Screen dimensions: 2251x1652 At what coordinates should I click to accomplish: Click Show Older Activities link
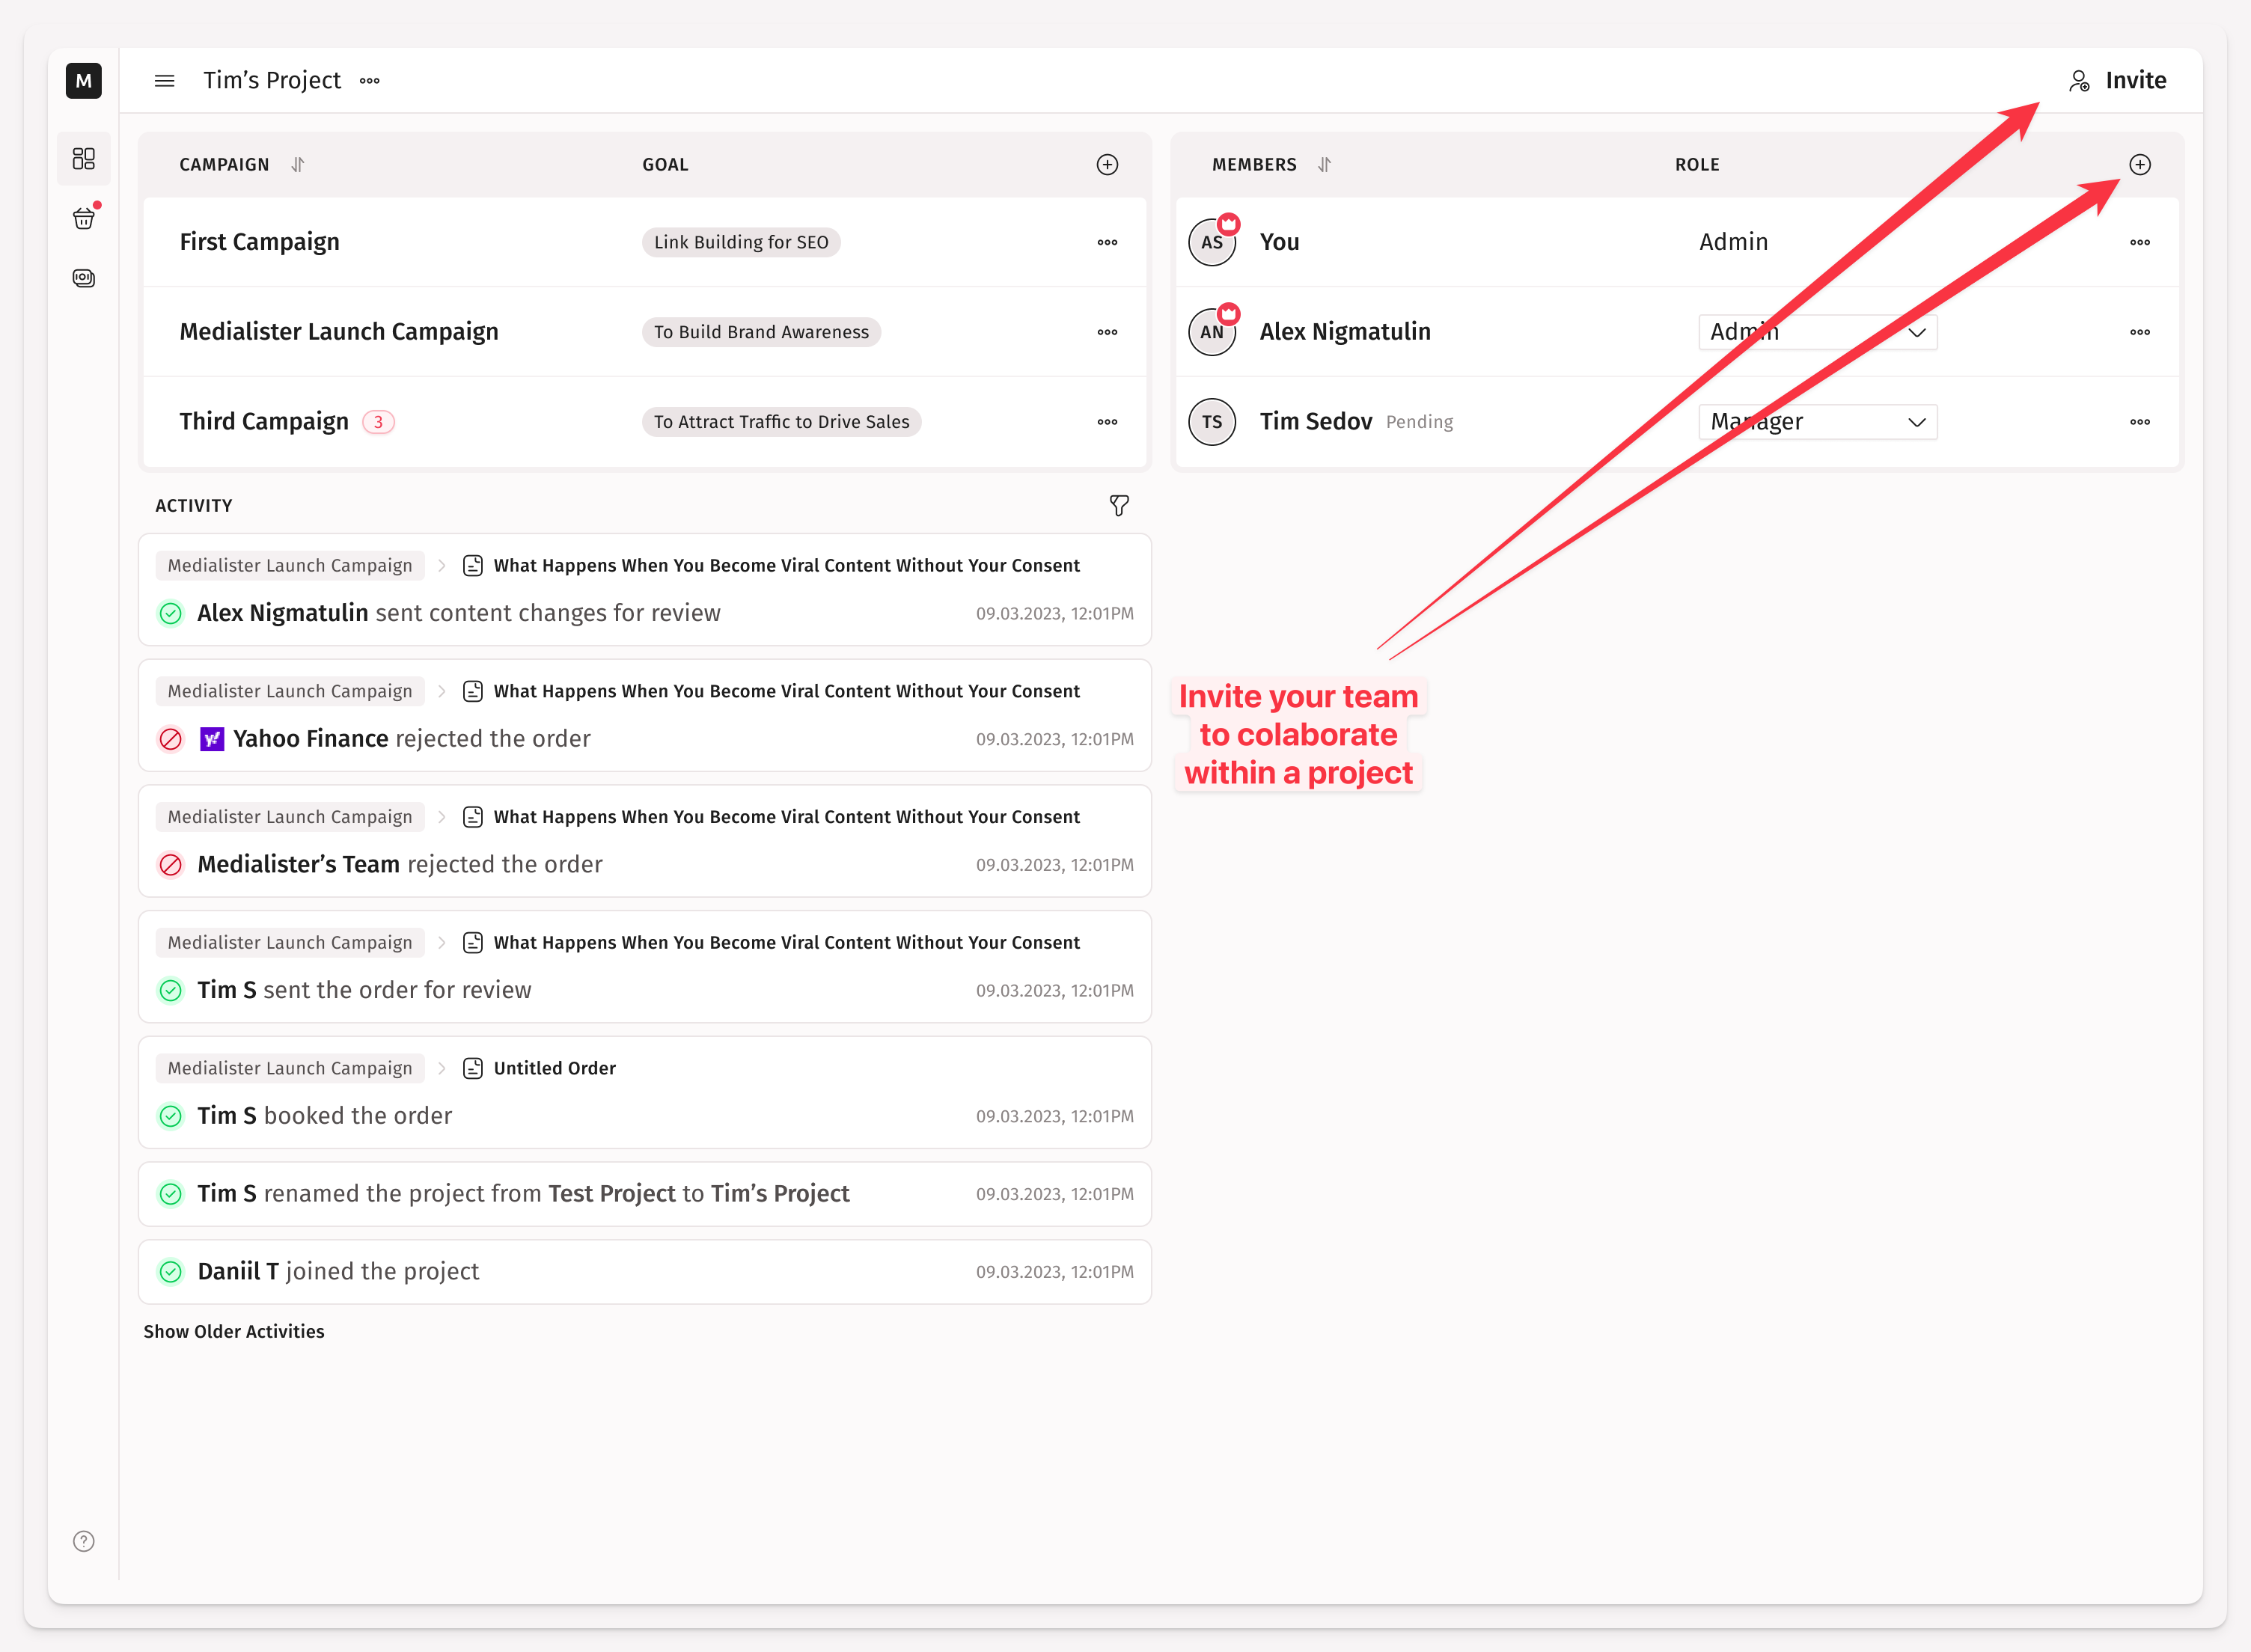[x=234, y=1331]
